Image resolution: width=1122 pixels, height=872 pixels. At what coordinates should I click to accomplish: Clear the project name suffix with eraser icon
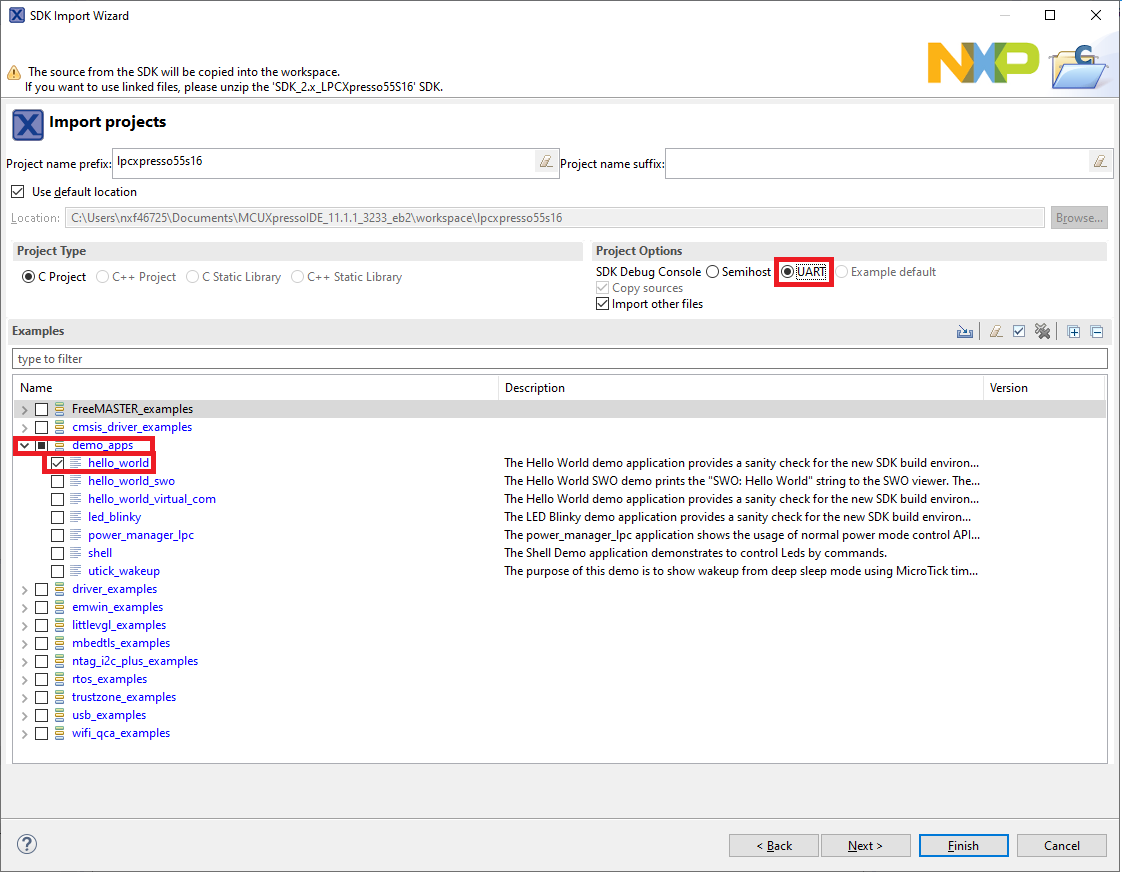[1099, 161]
